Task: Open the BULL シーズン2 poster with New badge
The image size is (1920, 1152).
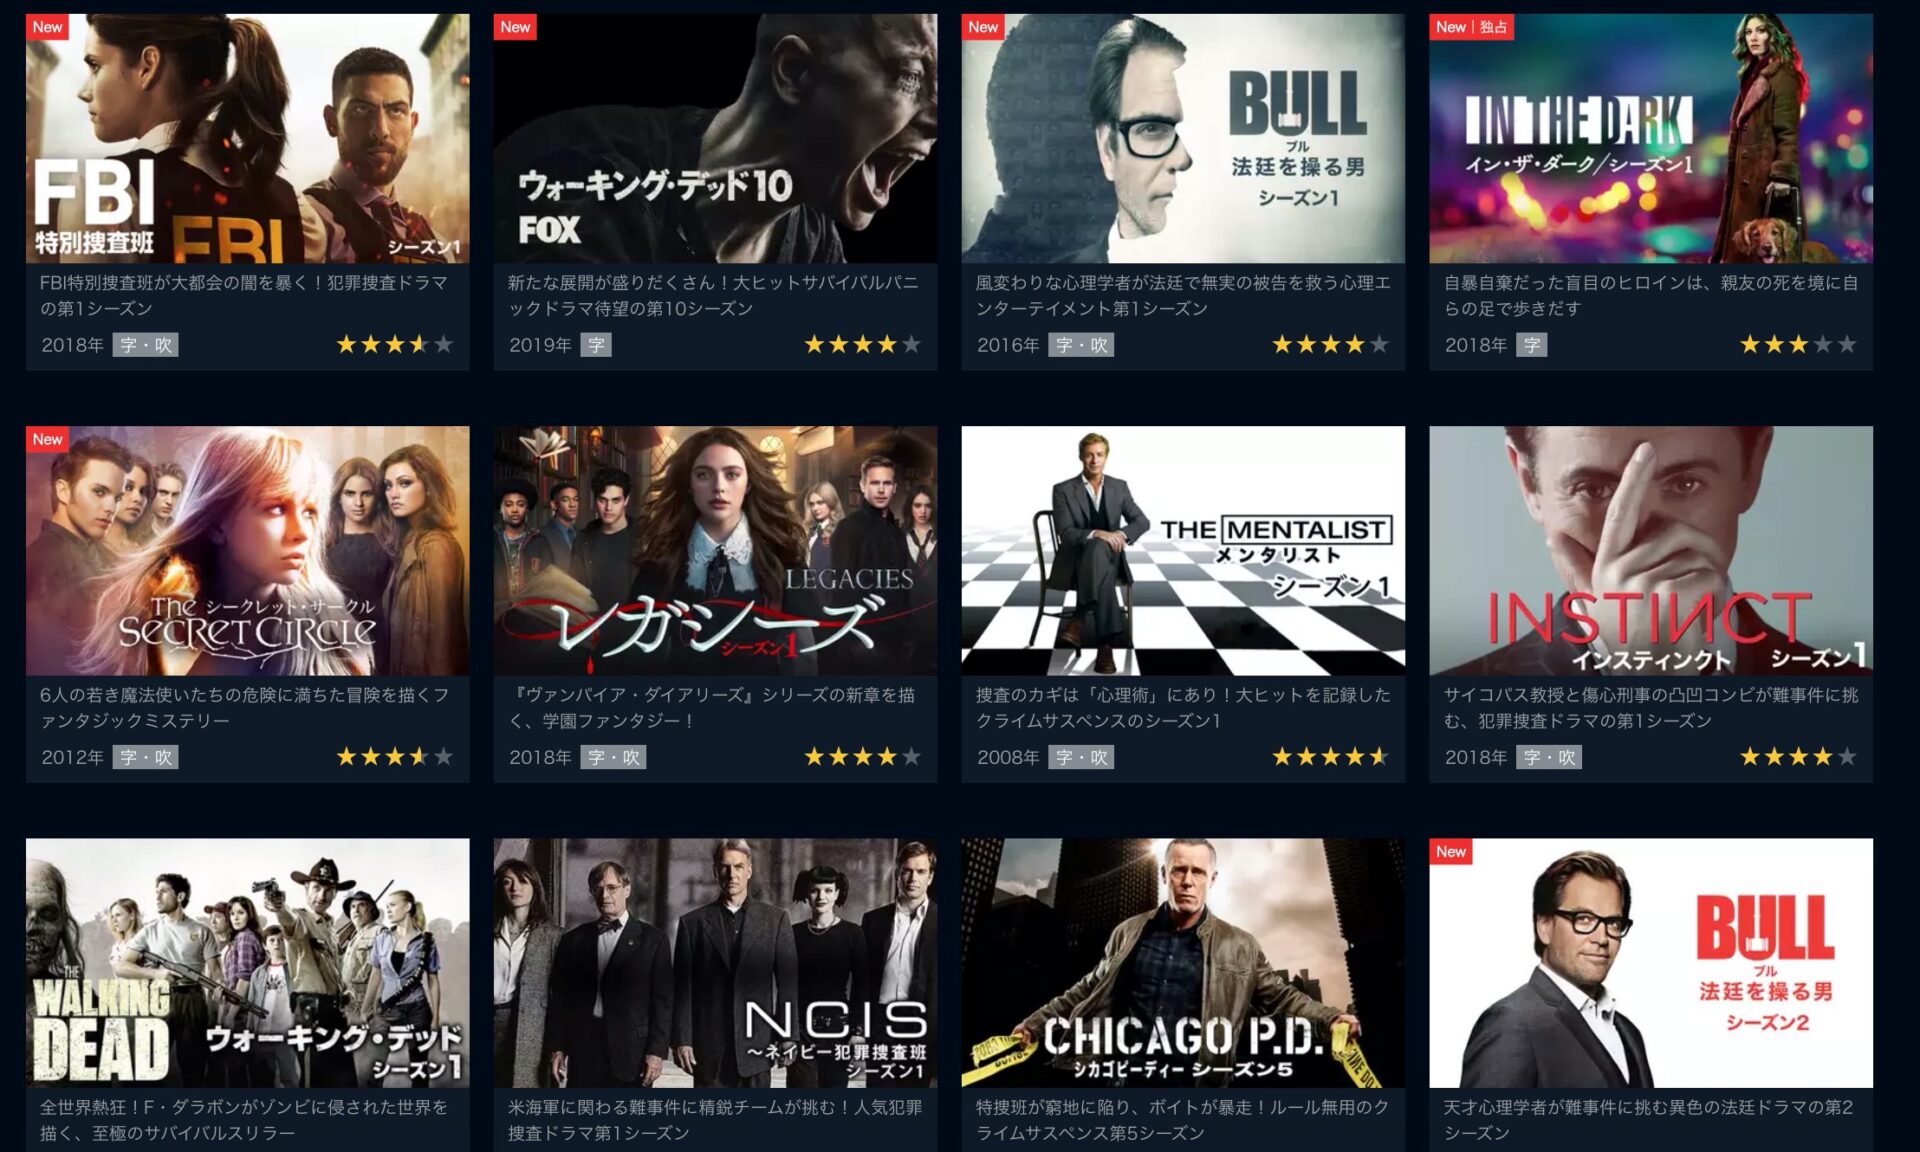Action: click(x=1651, y=963)
